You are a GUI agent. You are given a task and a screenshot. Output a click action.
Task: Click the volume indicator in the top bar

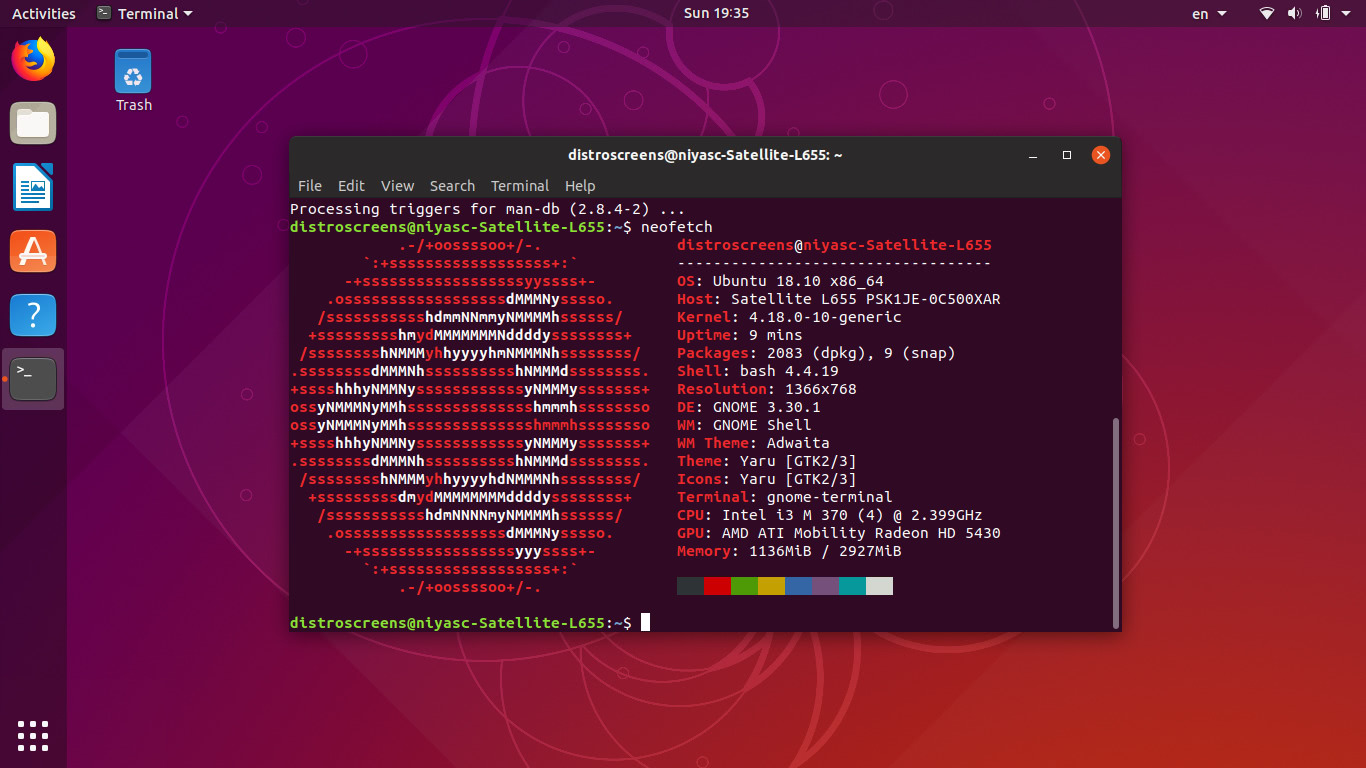(1296, 13)
